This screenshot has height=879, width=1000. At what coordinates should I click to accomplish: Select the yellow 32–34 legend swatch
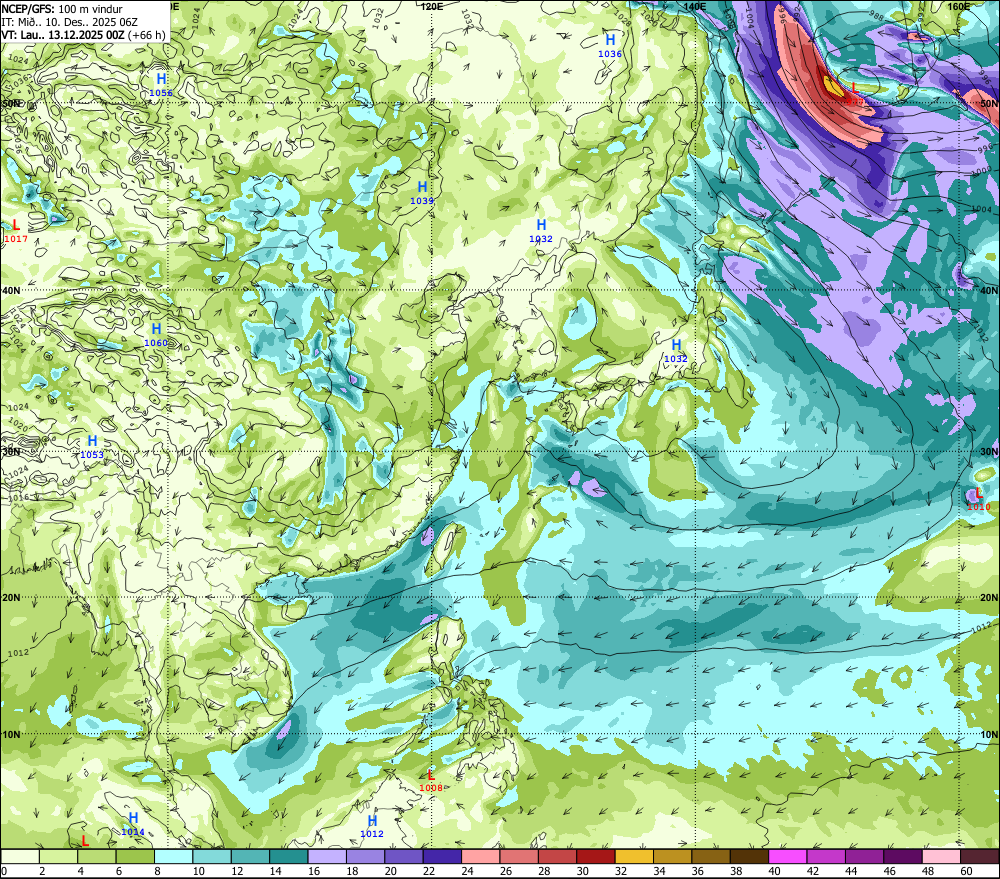634,857
